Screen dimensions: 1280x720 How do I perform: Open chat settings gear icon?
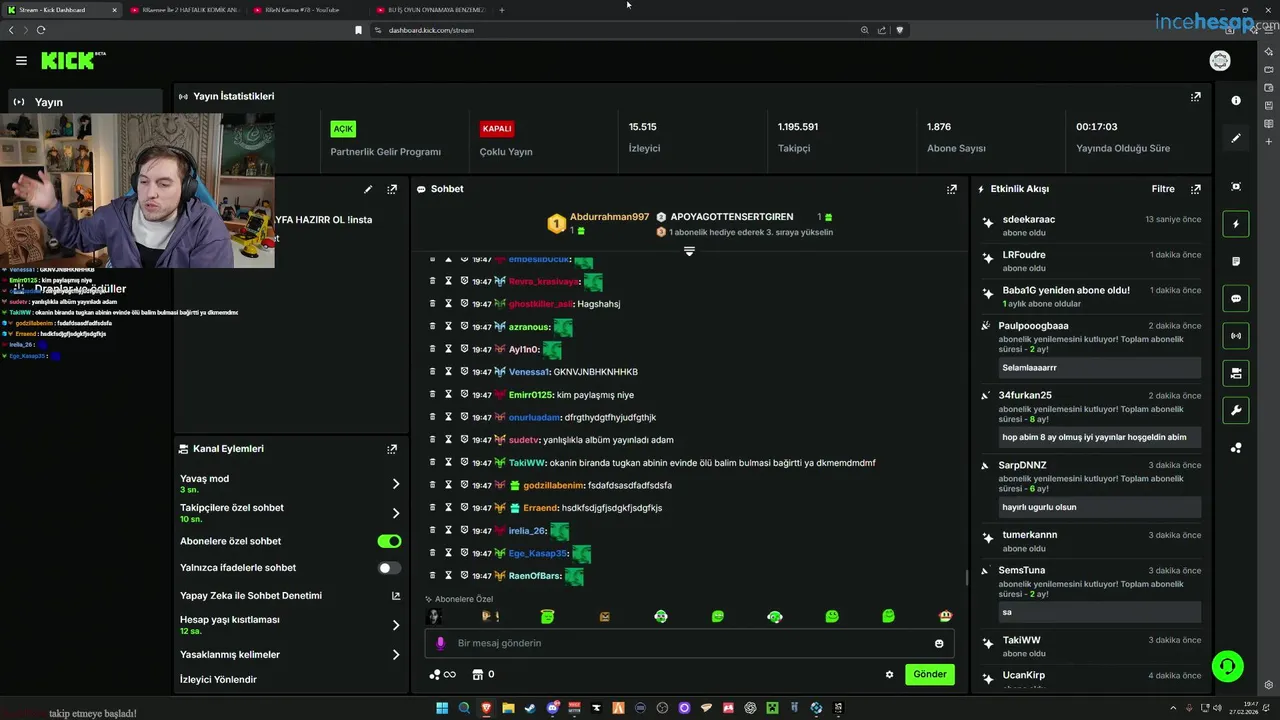point(889,675)
